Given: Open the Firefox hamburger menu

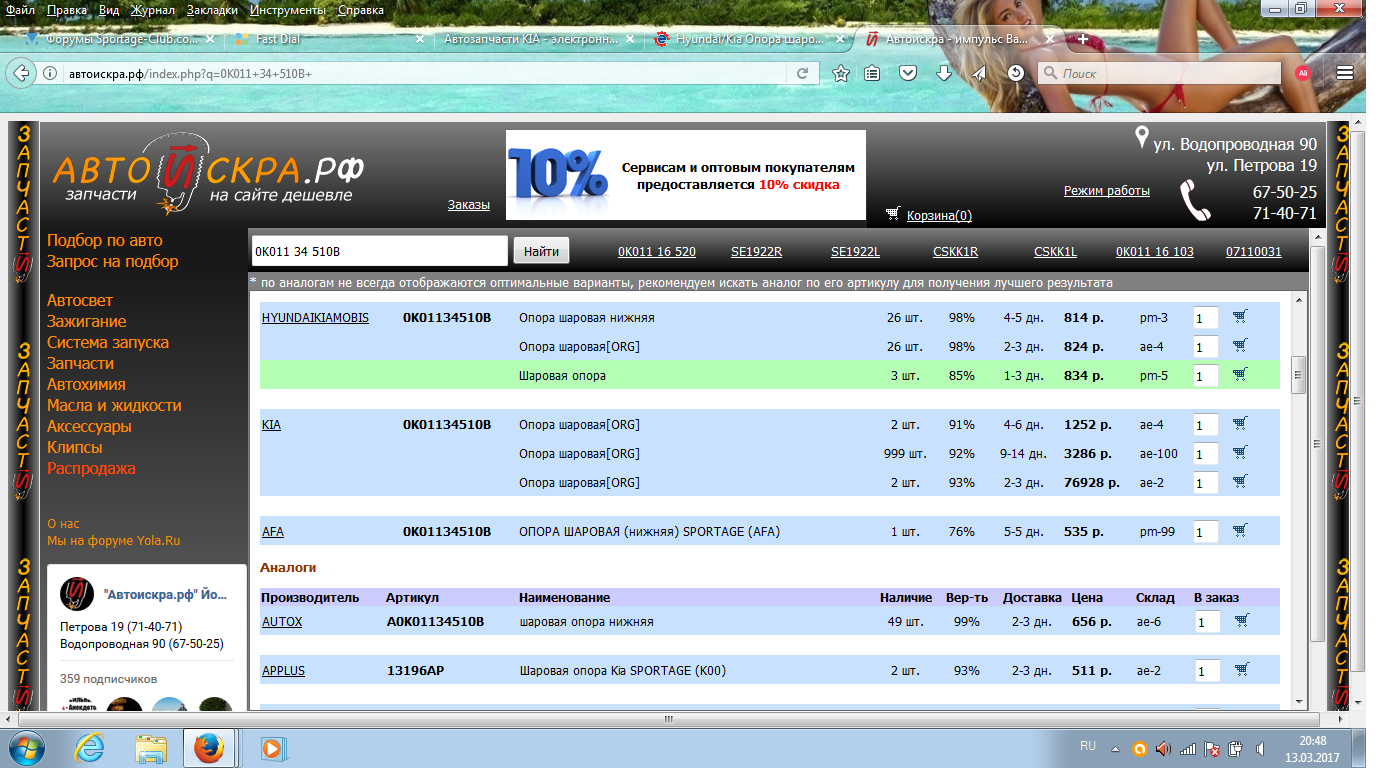Looking at the screenshot, I should pyautogui.click(x=1345, y=73).
